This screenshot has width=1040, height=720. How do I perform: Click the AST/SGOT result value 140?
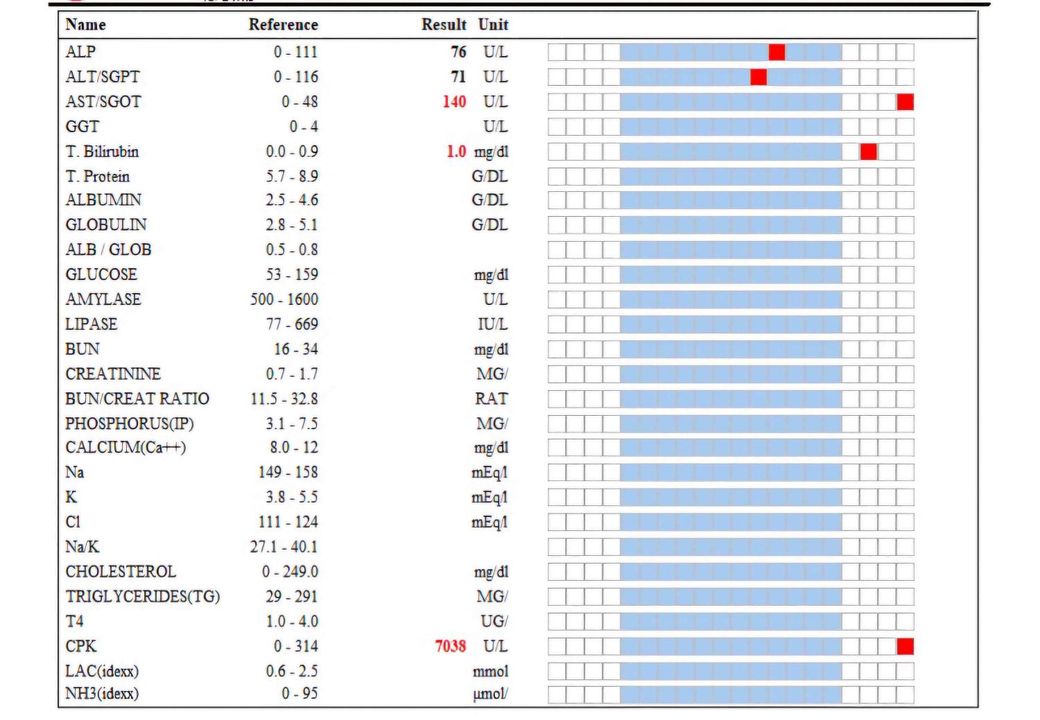454,102
